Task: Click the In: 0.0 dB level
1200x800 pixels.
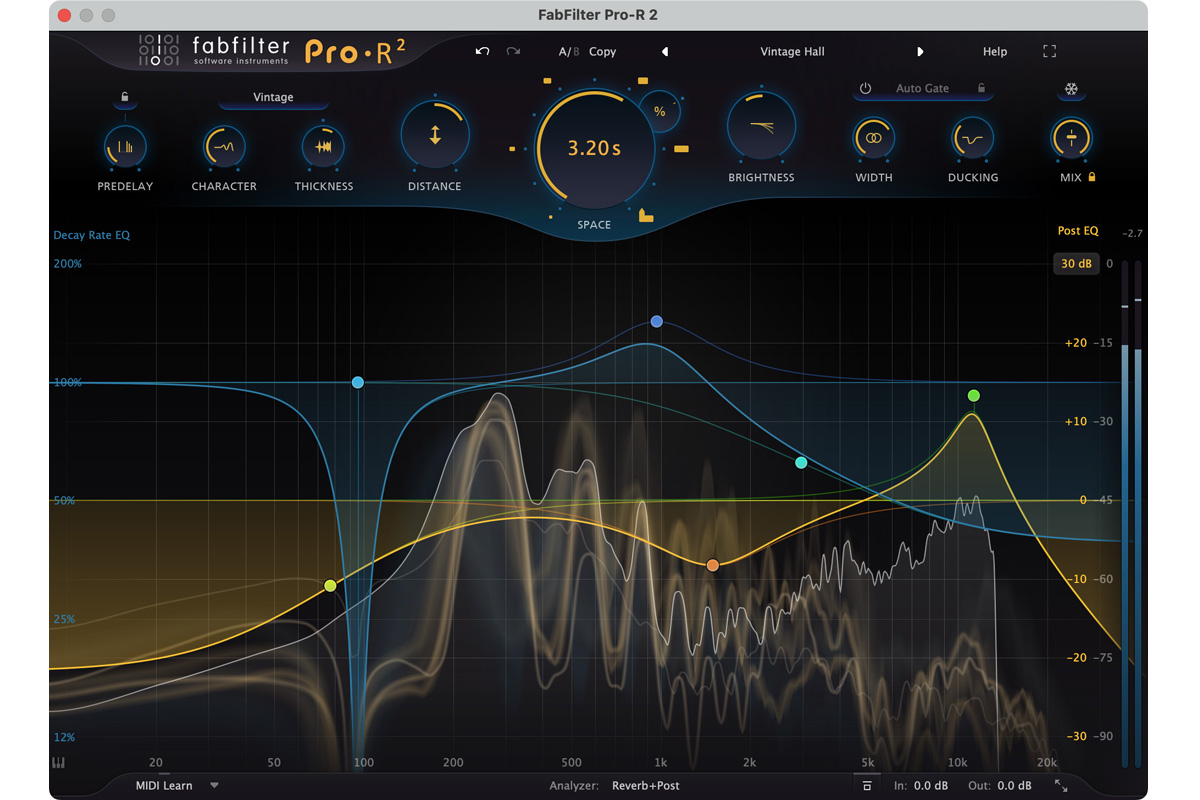Action: tap(921, 786)
